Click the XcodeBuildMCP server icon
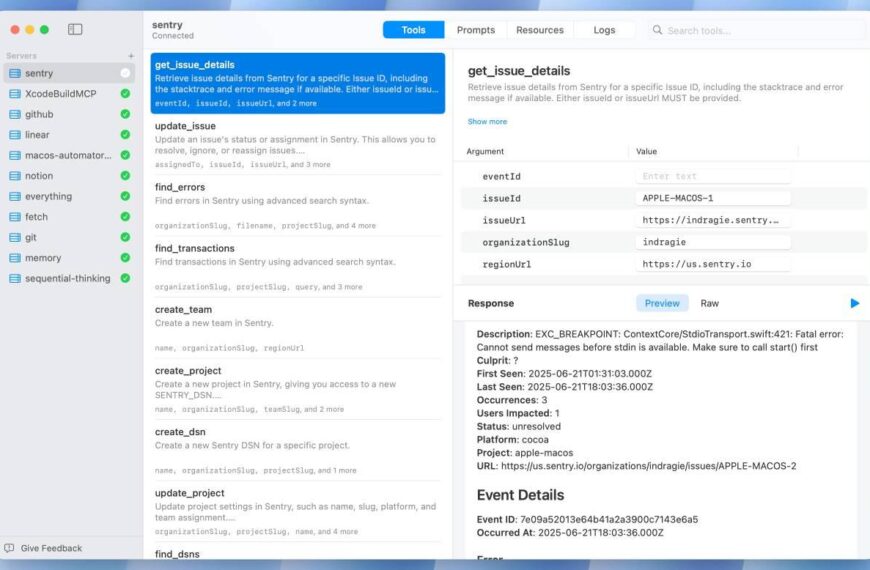The height and width of the screenshot is (570, 870). click(15, 94)
